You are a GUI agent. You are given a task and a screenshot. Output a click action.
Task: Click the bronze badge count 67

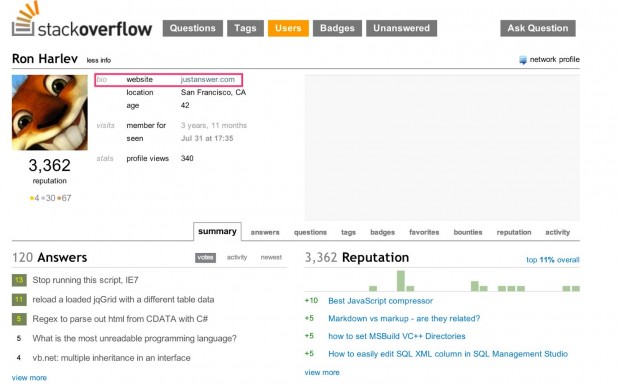tap(64, 198)
